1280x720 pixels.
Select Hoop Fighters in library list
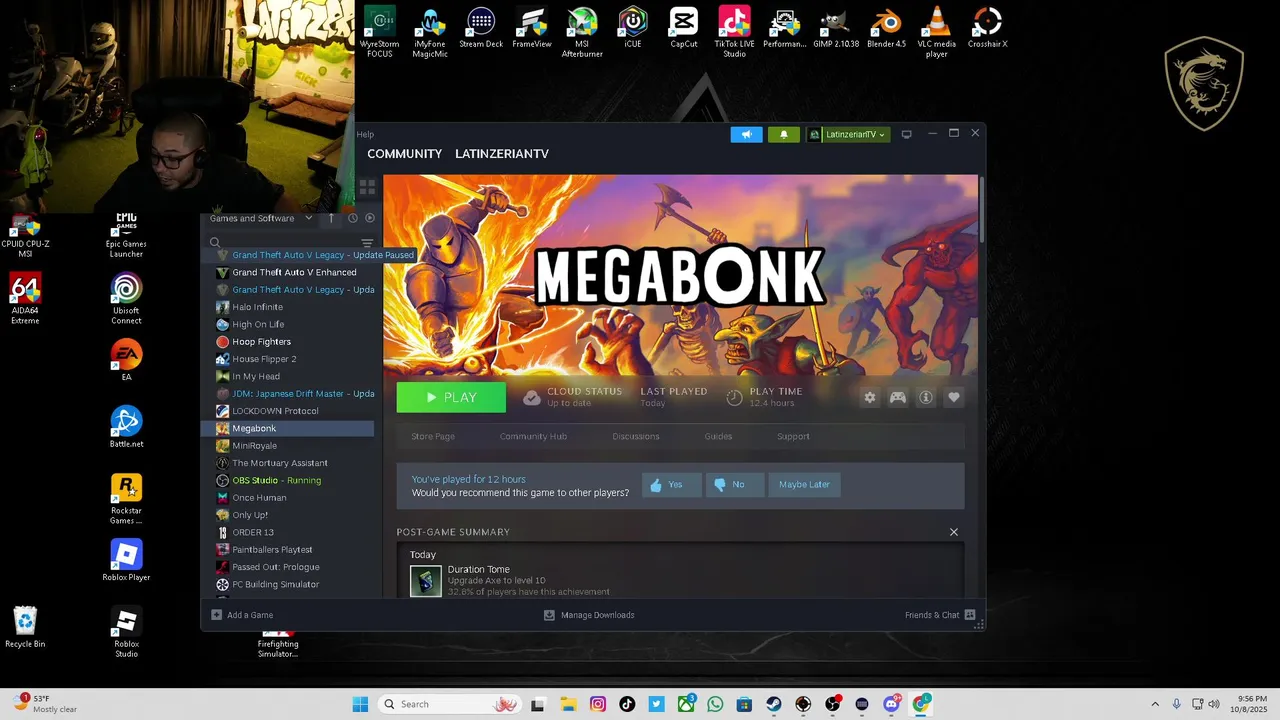288,342
